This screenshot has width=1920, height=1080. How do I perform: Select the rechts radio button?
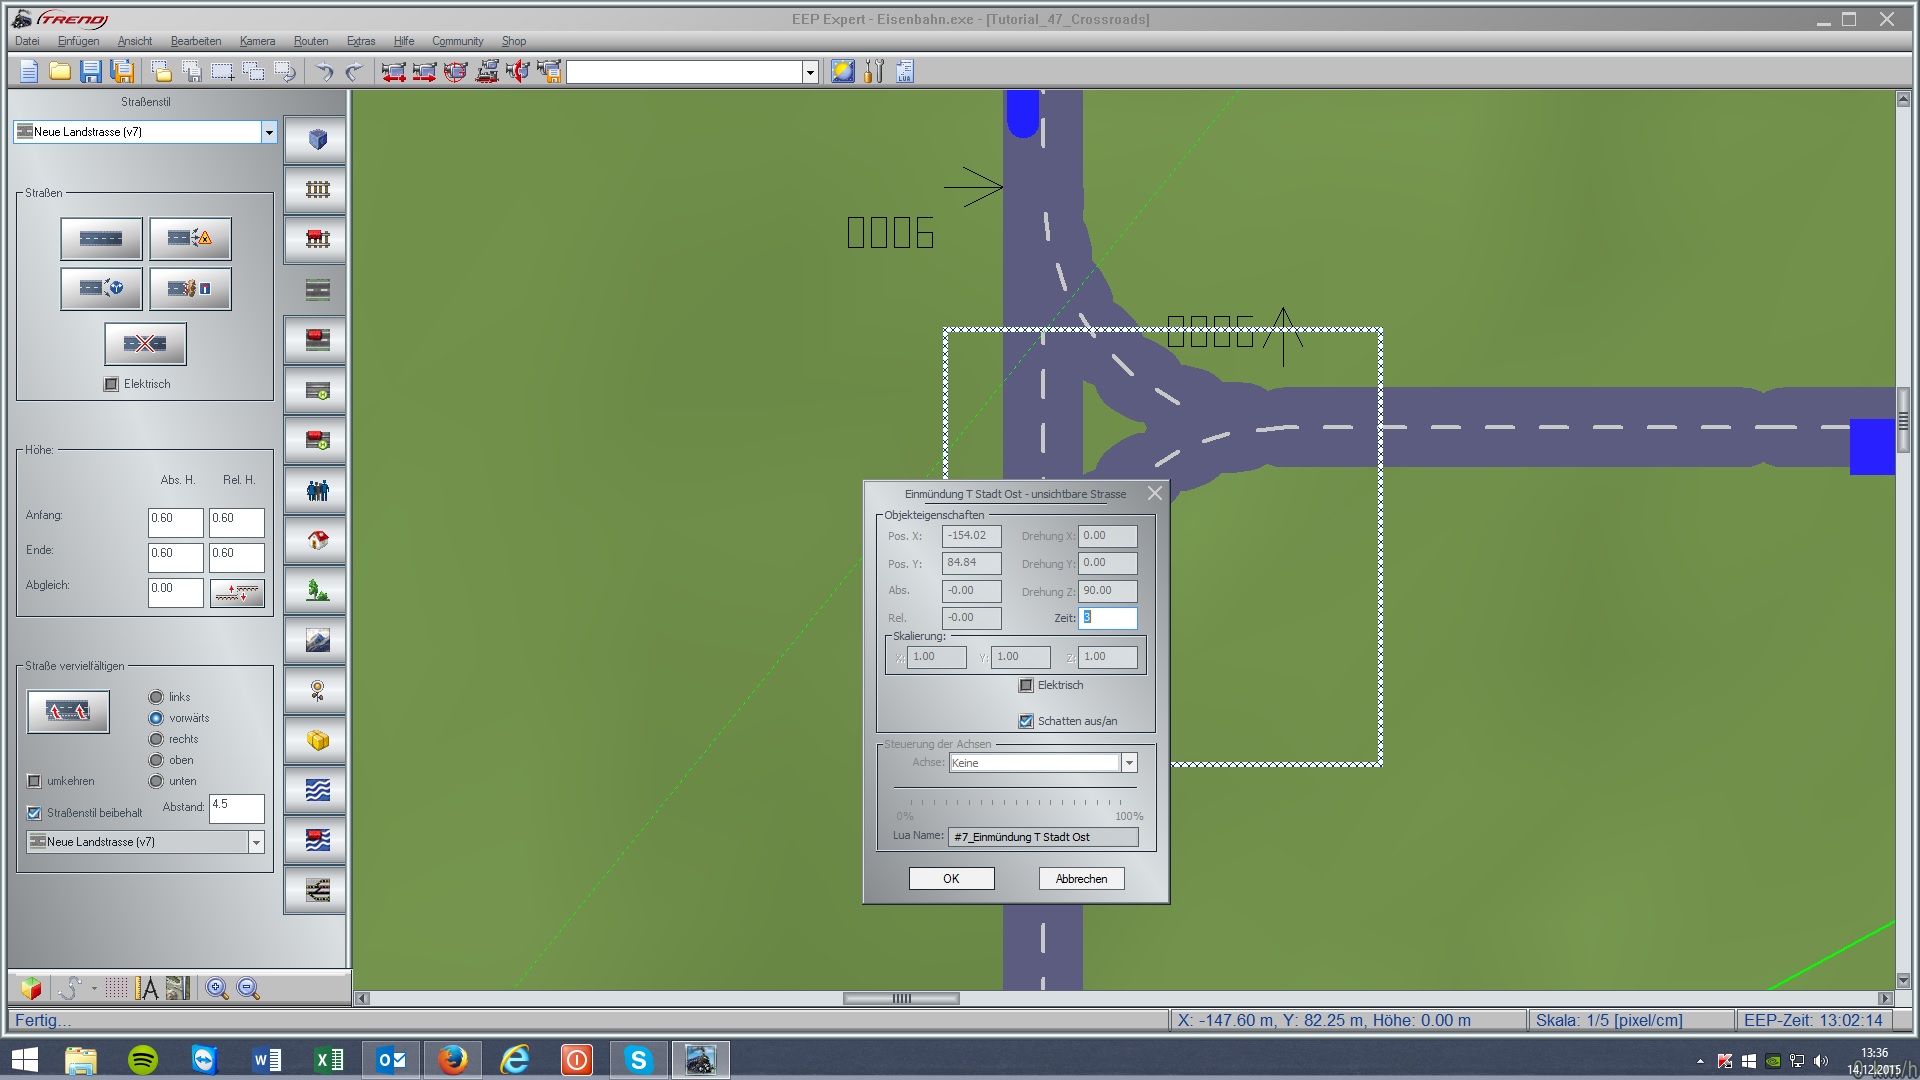(x=156, y=740)
